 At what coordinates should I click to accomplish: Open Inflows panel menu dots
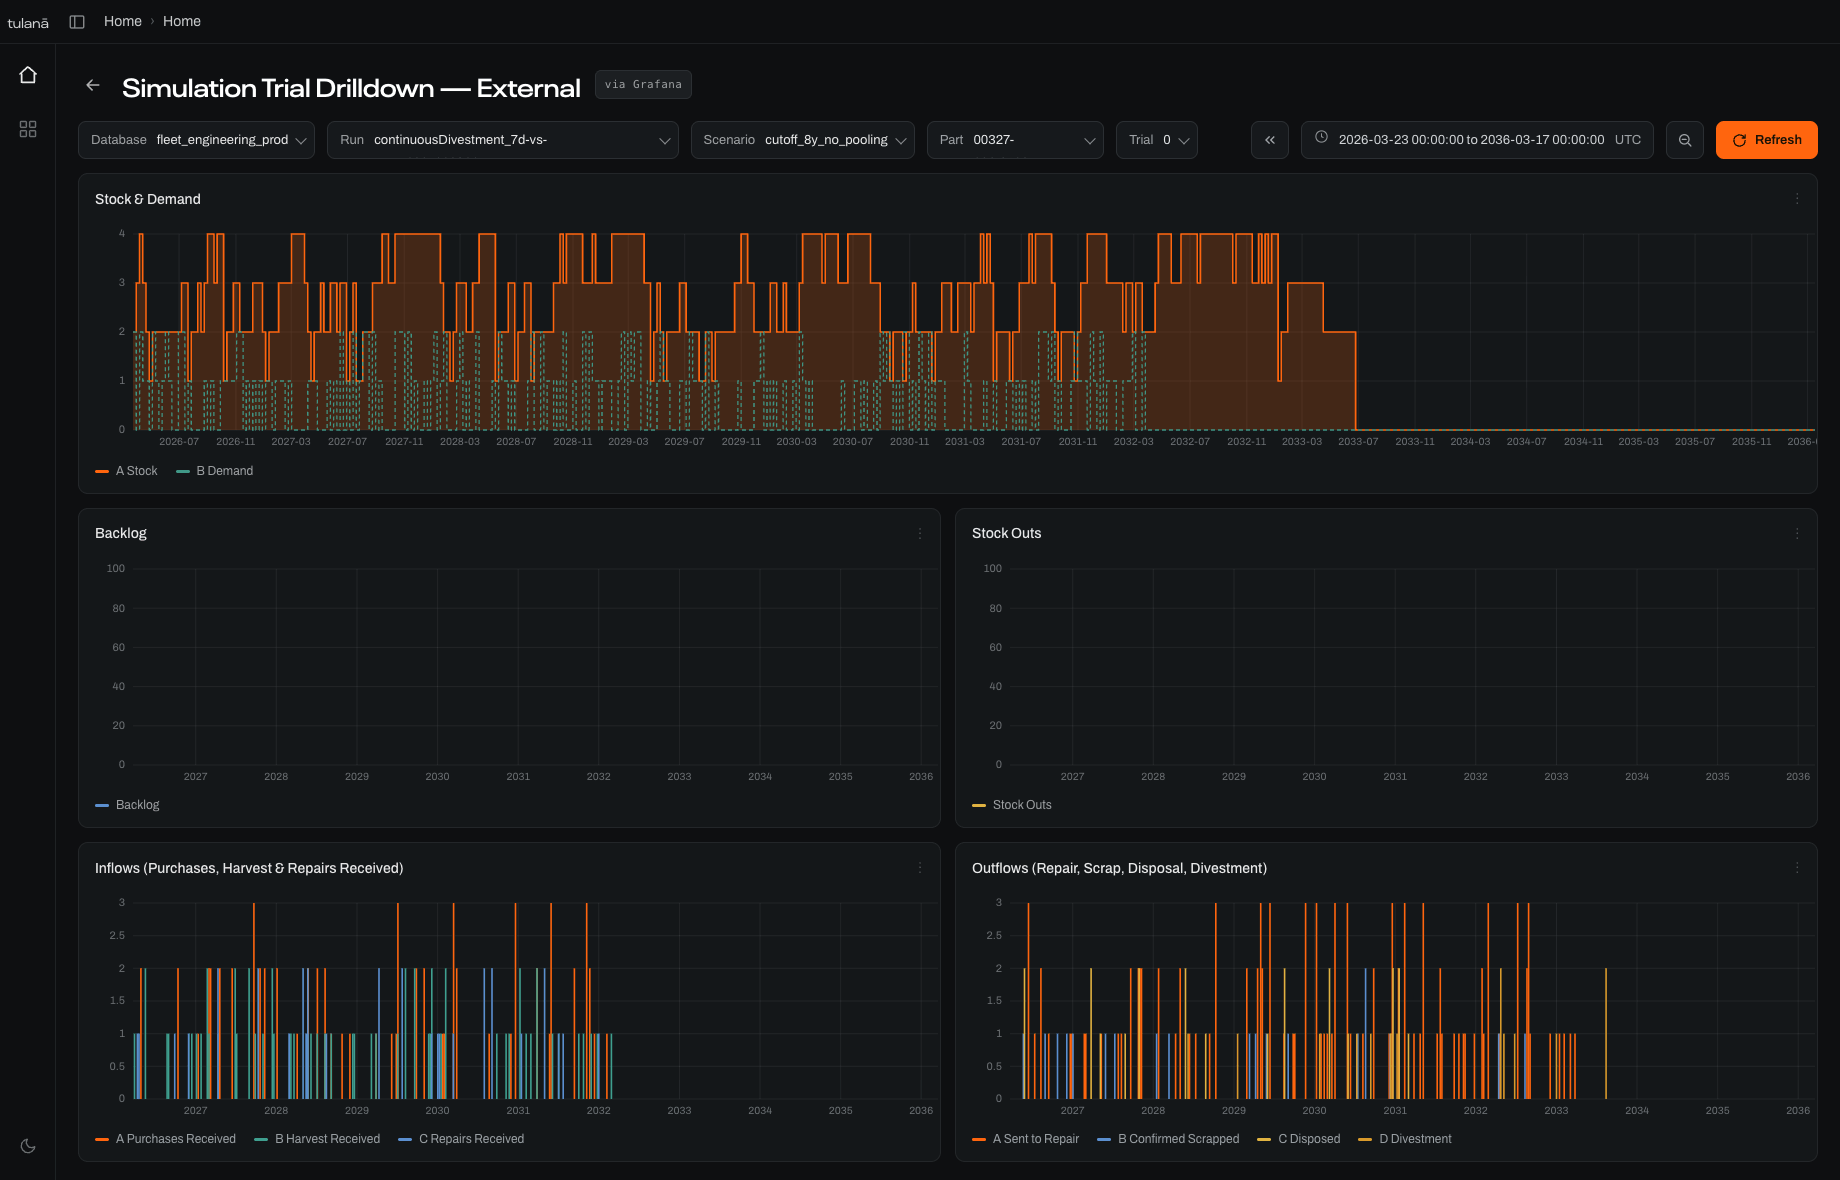[x=920, y=868]
